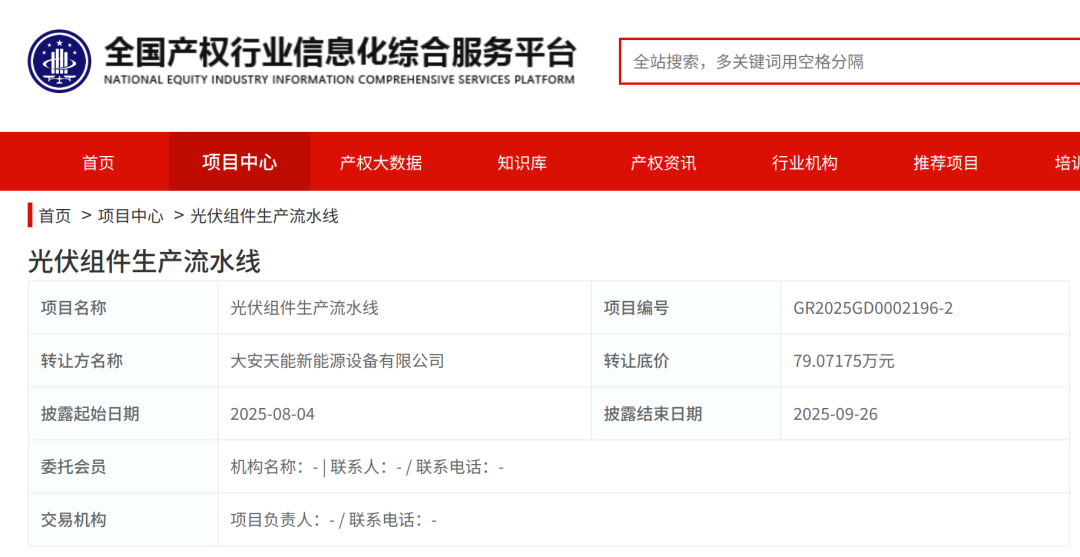The width and height of the screenshot is (1080, 557).
Task: Click the platform emblem logo icon
Action: (59, 61)
